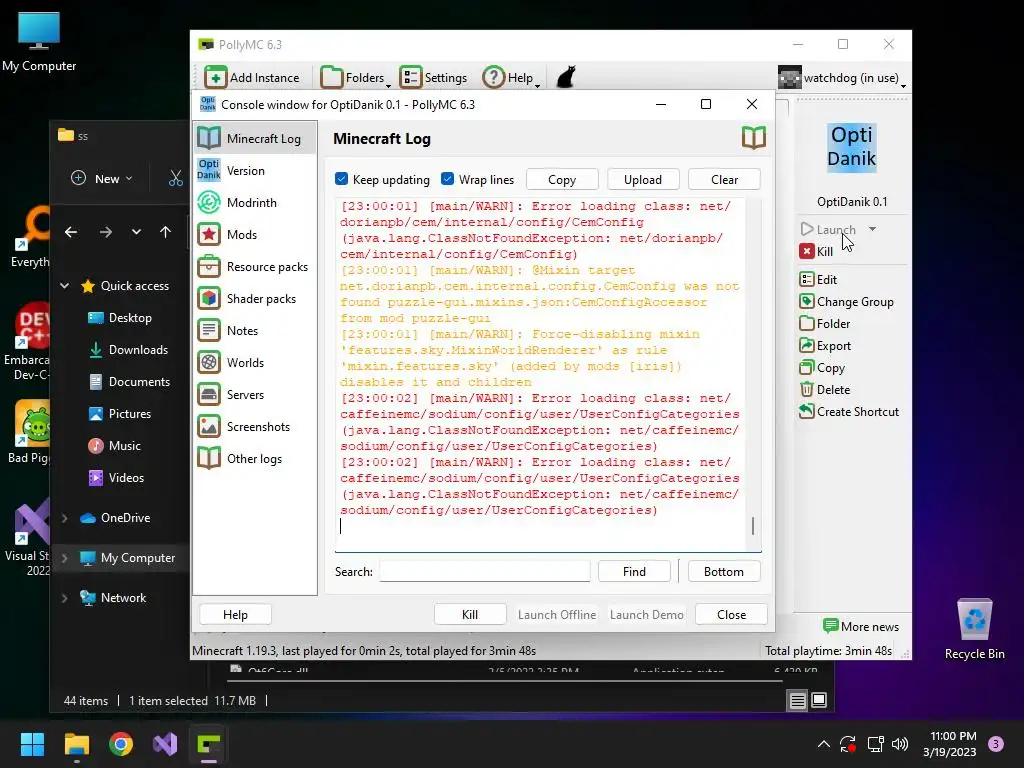Select Pictures in File Explorer sidebar
The height and width of the screenshot is (768, 1024).
click(120, 413)
